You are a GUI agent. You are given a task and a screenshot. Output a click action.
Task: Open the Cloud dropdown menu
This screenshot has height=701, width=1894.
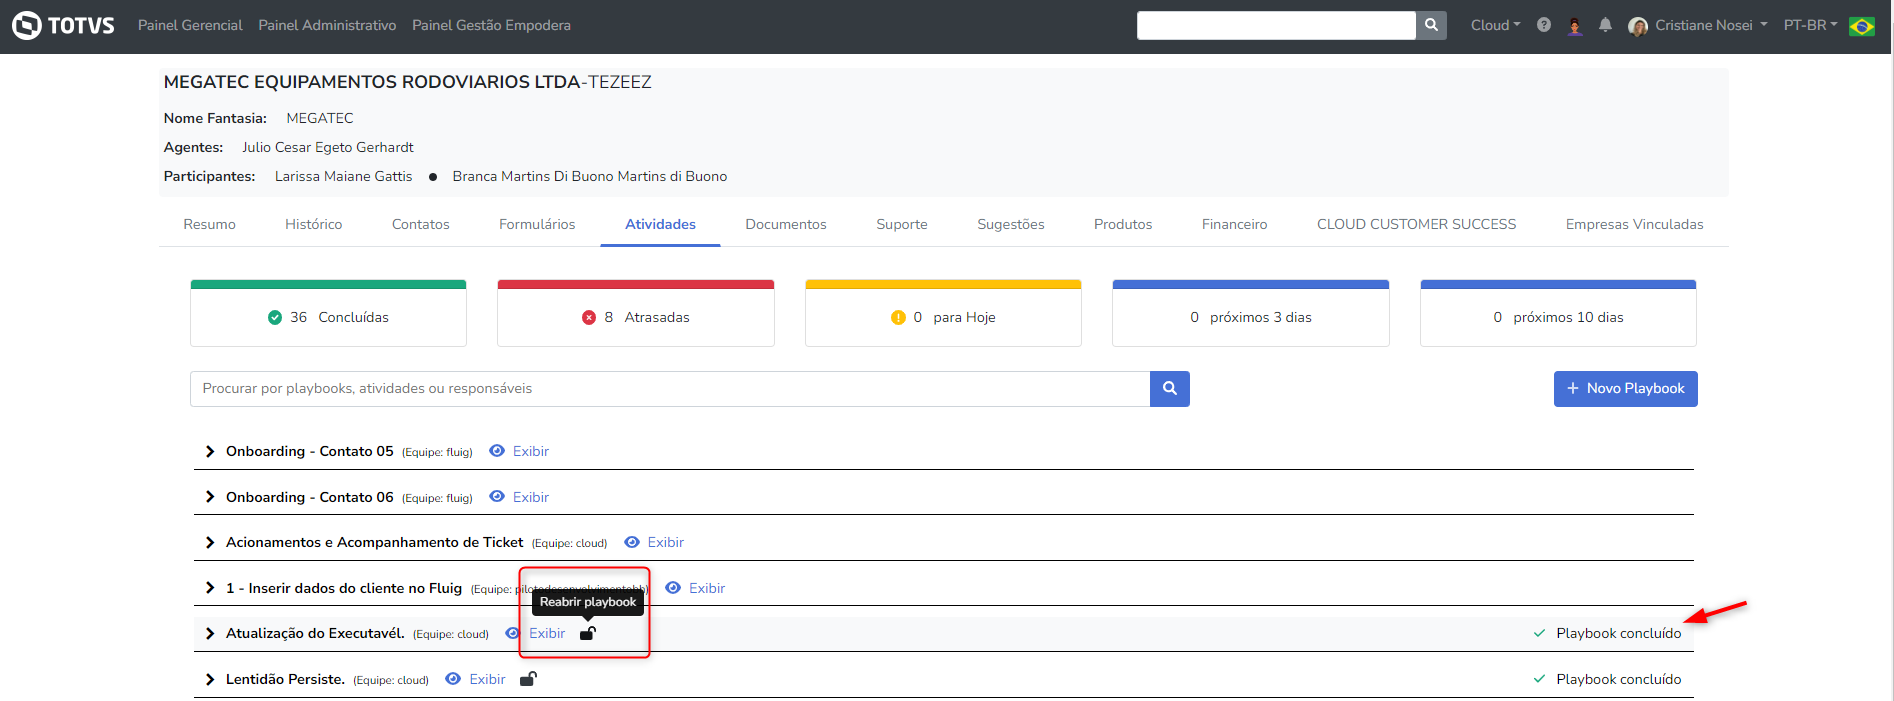click(x=1495, y=25)
